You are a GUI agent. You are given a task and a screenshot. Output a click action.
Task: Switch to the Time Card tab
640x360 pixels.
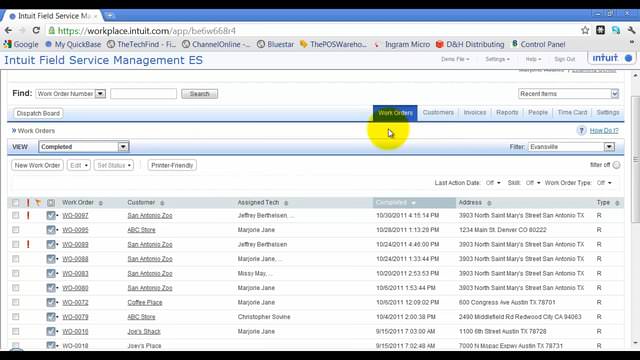tap(572, 113)
